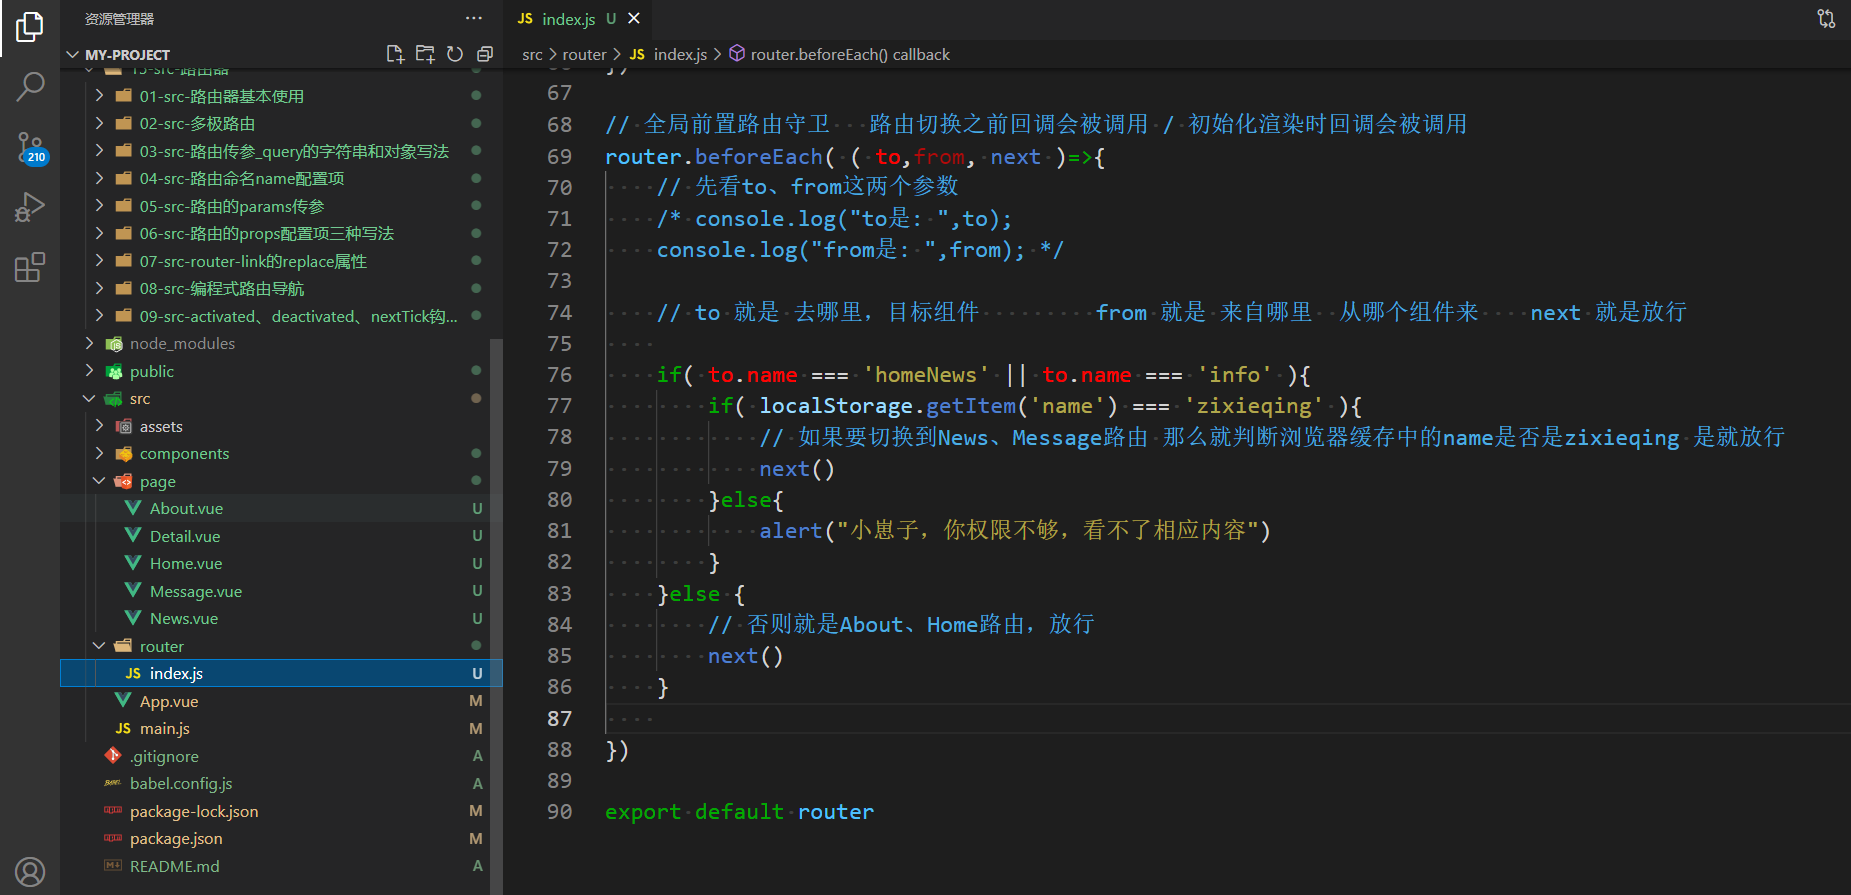Collapse the router folder in tree
This screenshot has height=895, width=1851.
pos(99,646)
